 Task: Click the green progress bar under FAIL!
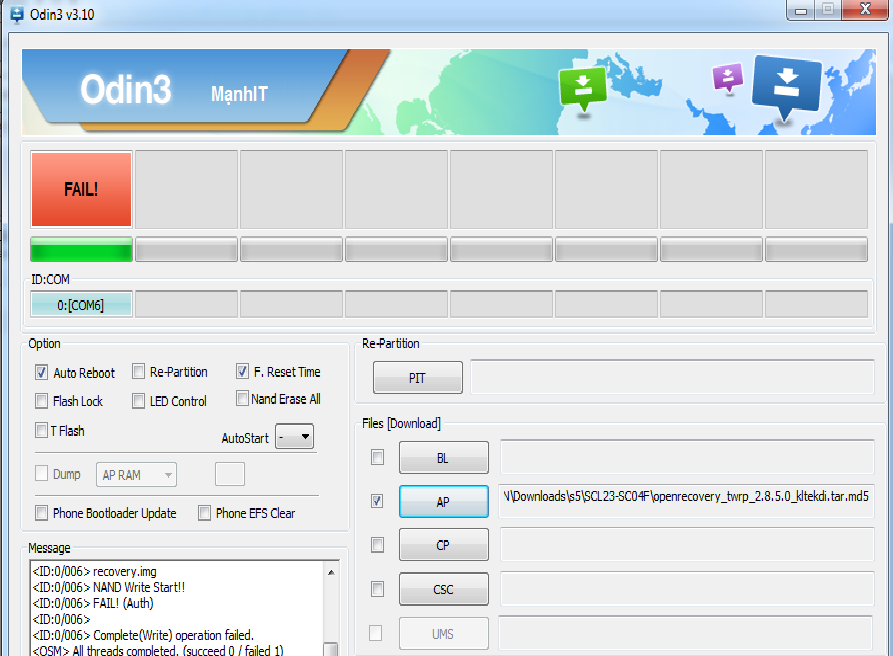point(81,250)
